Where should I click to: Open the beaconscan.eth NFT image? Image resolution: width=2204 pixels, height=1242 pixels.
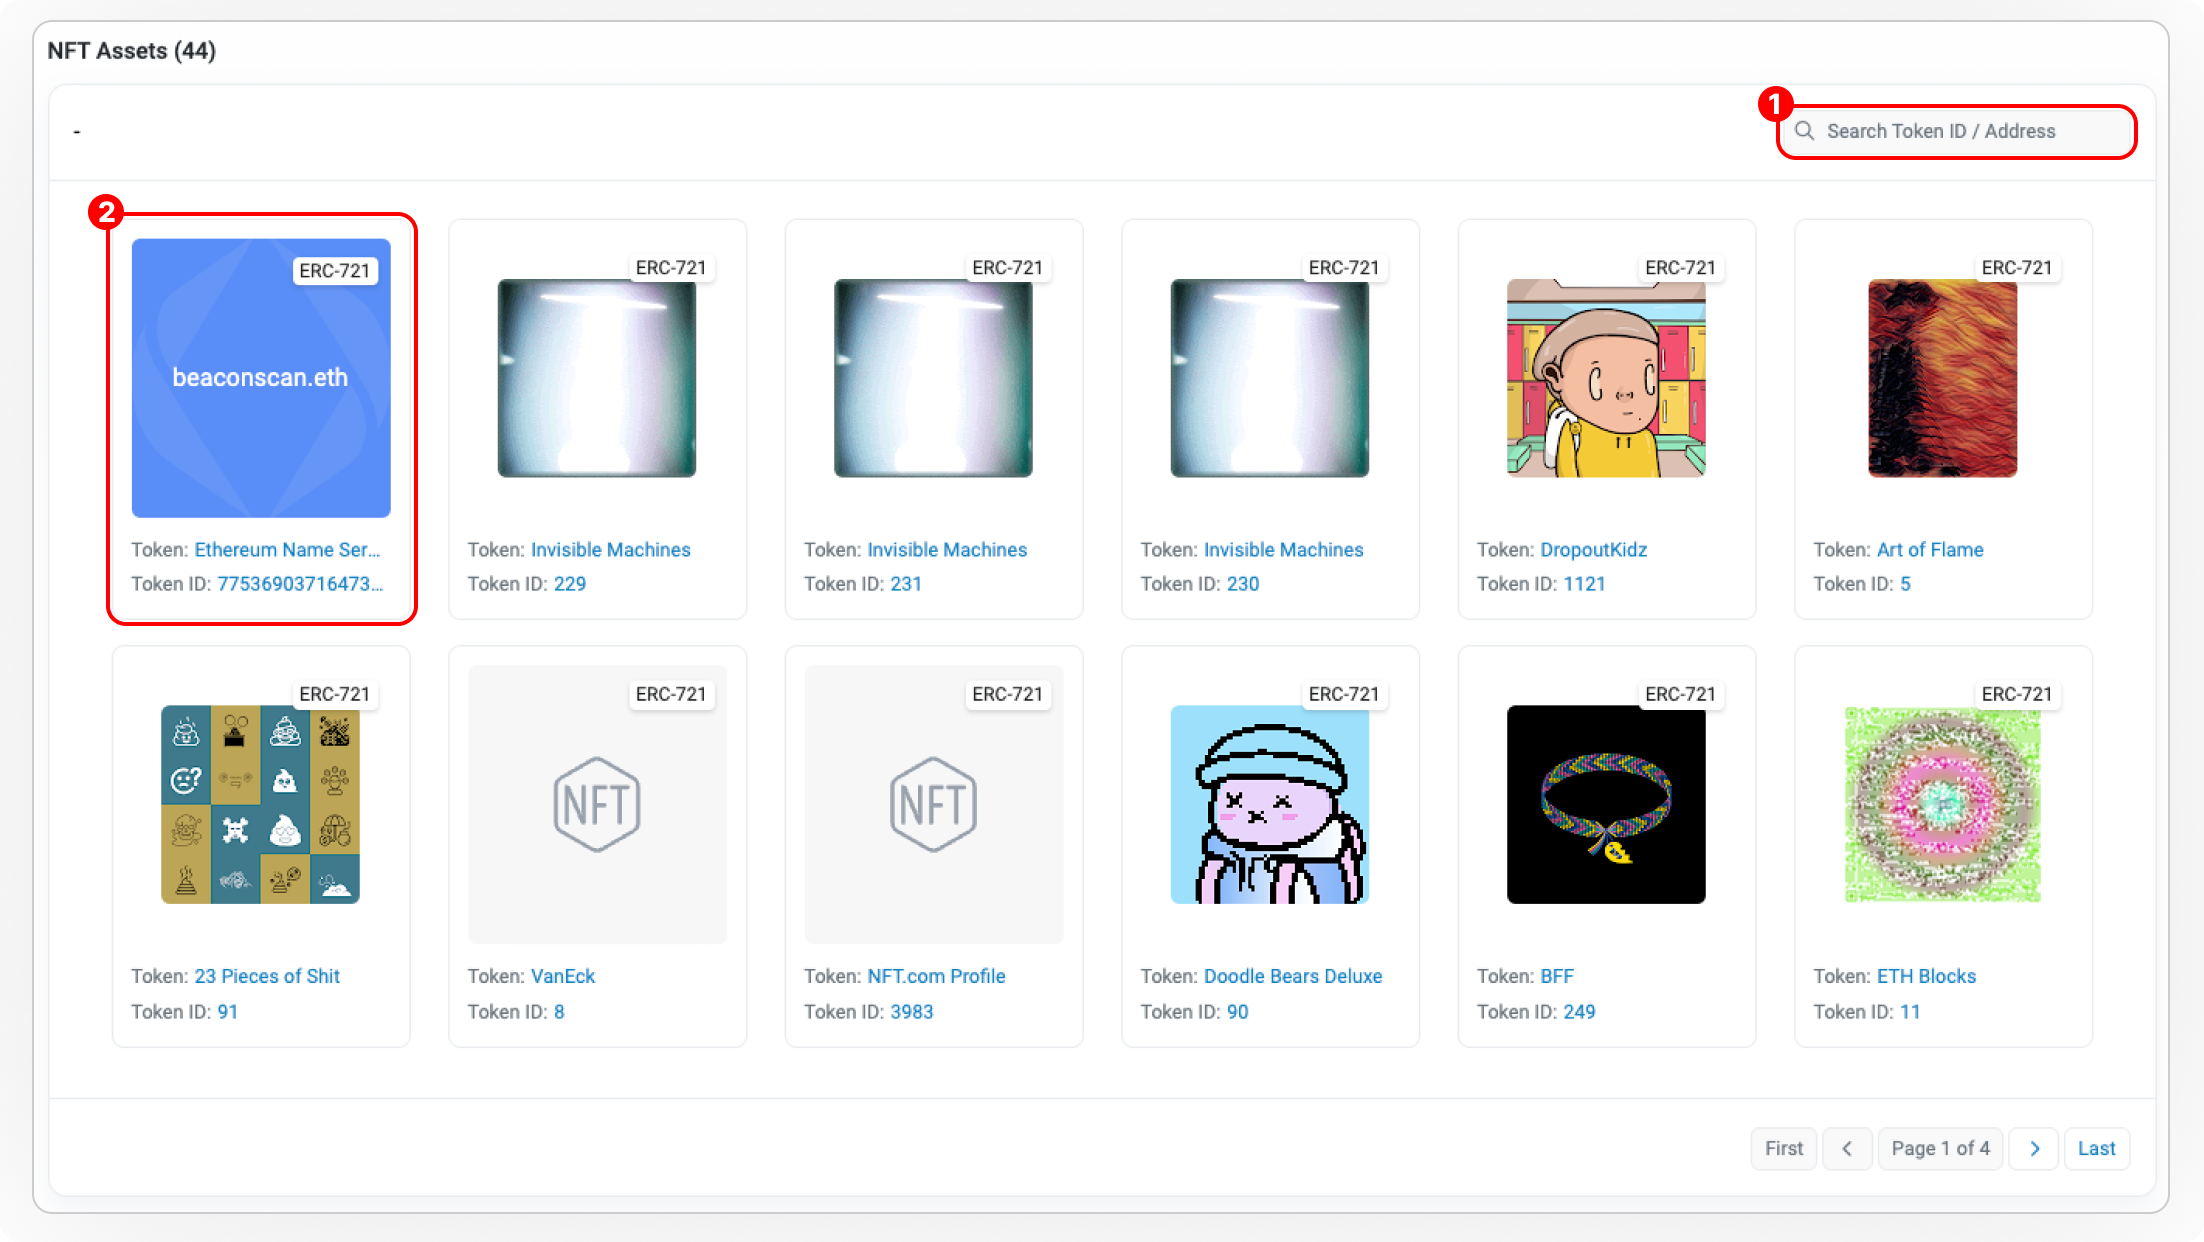coord(261,378)
